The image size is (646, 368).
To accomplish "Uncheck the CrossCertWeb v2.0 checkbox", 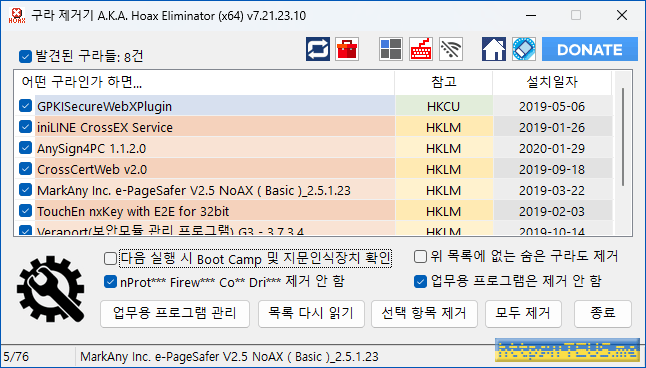I will pyautogui.click(x=25, y=169).
